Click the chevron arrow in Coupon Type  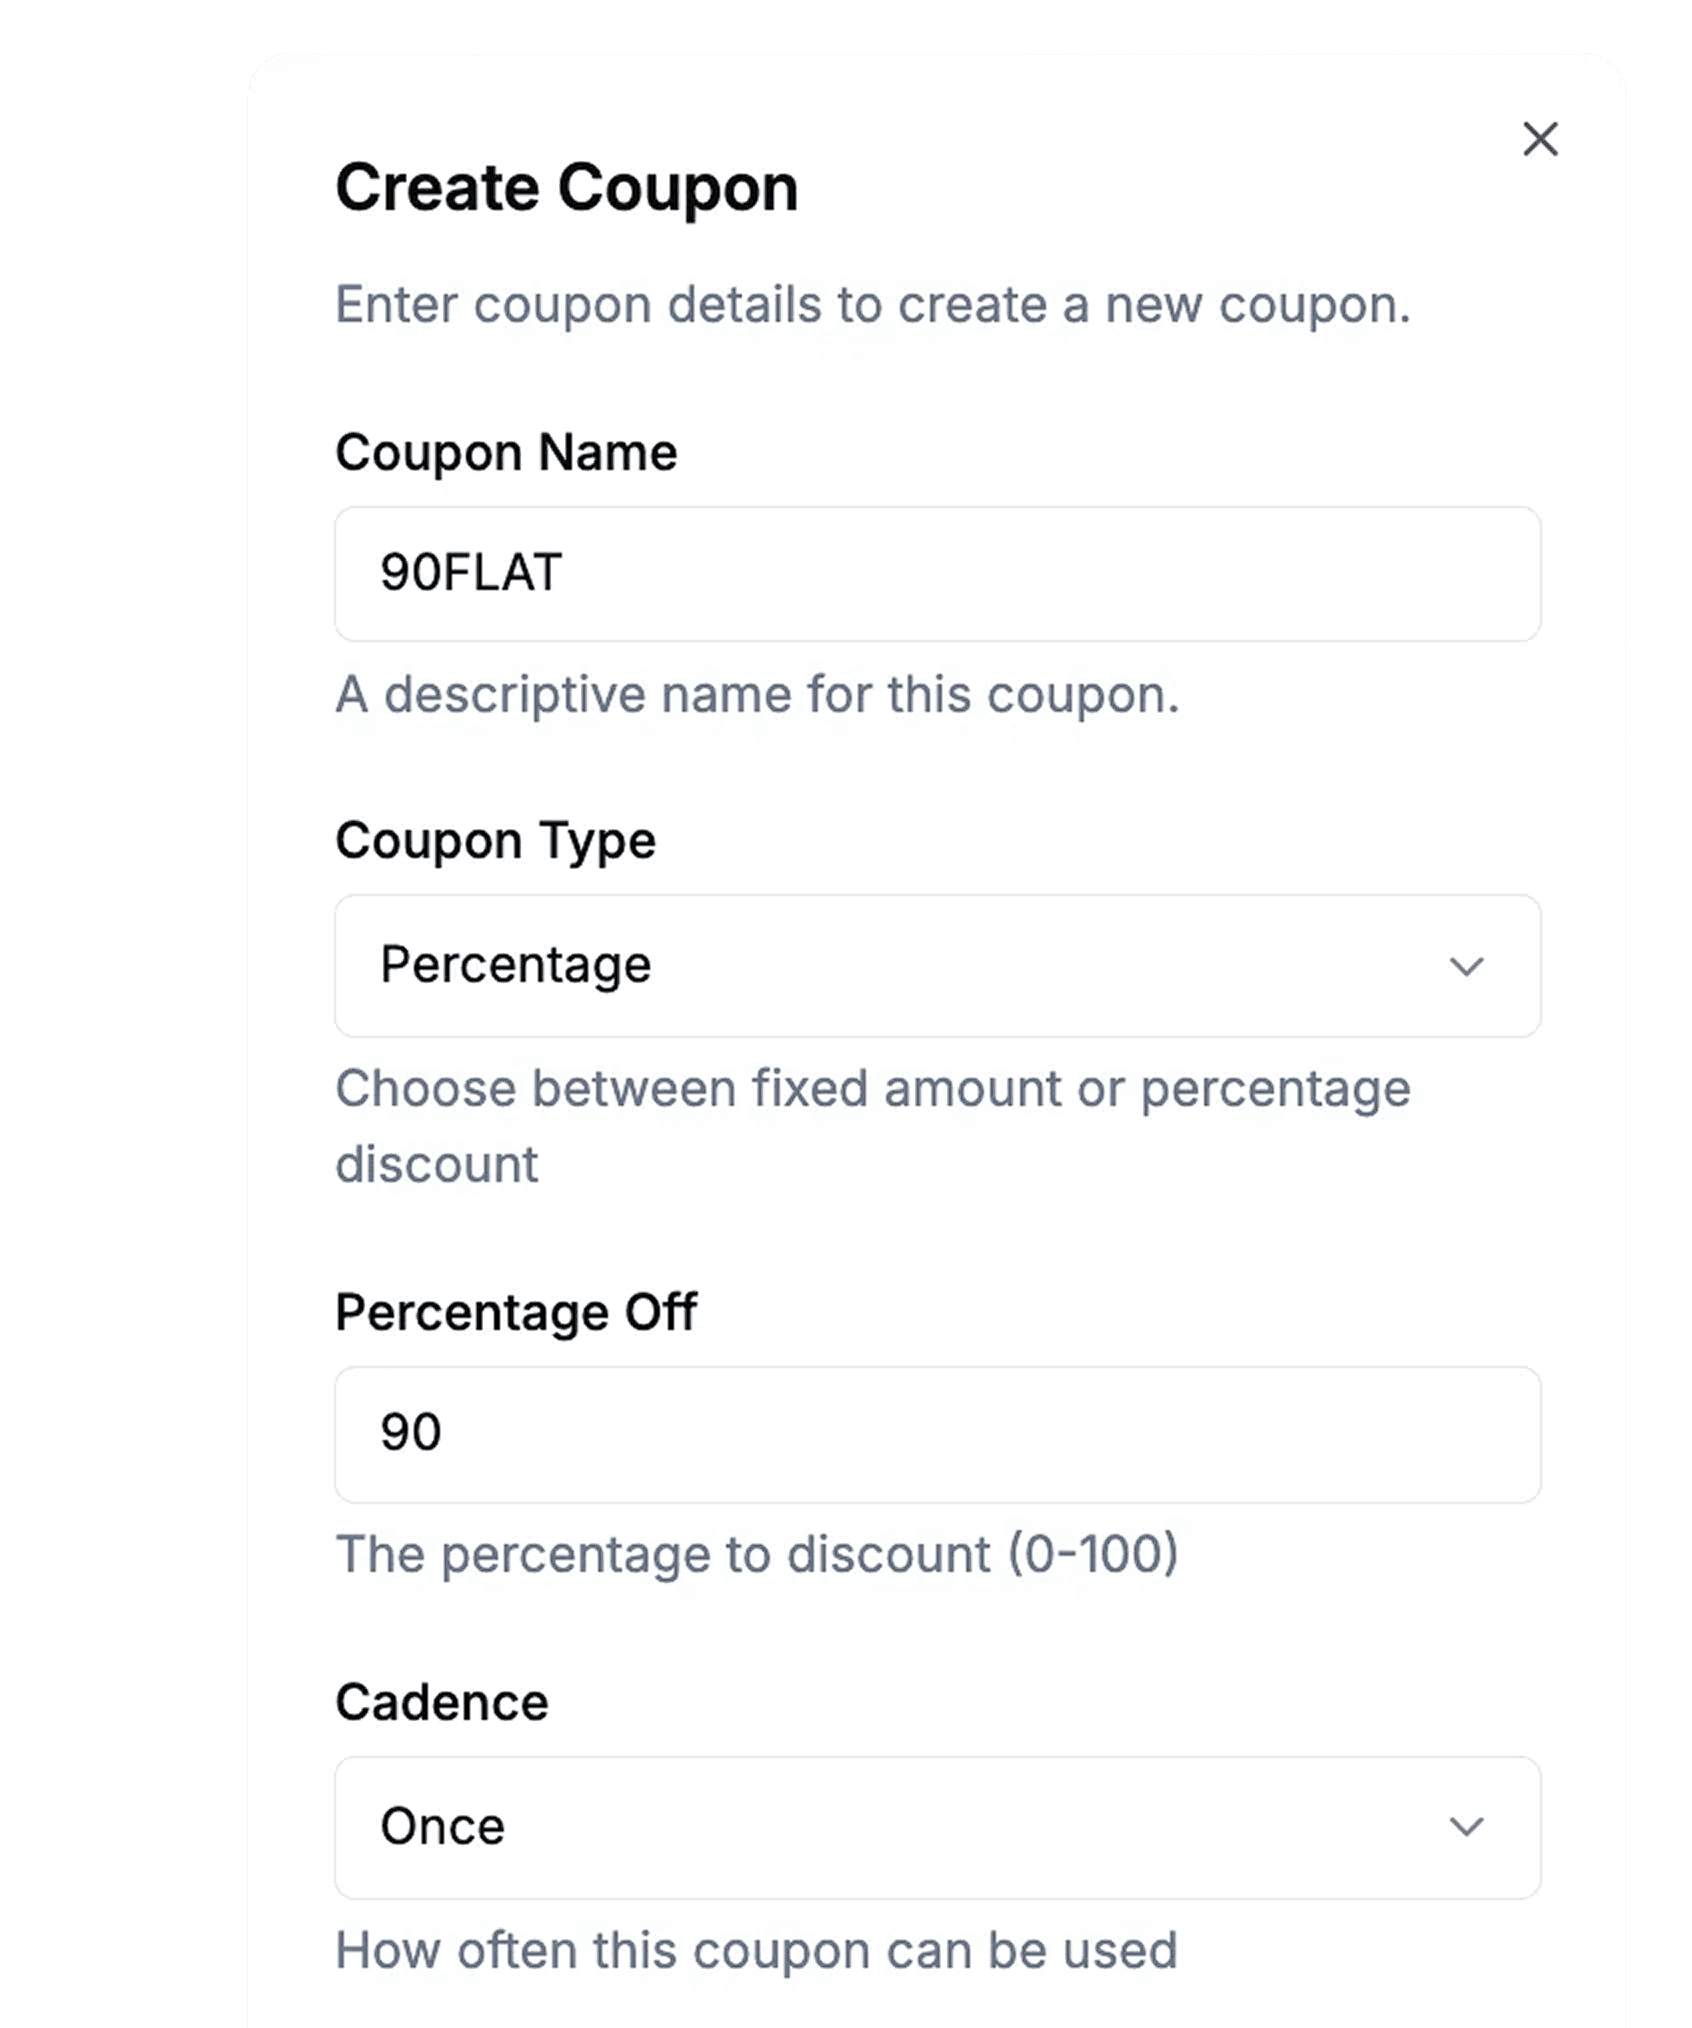click(1466, 966)
